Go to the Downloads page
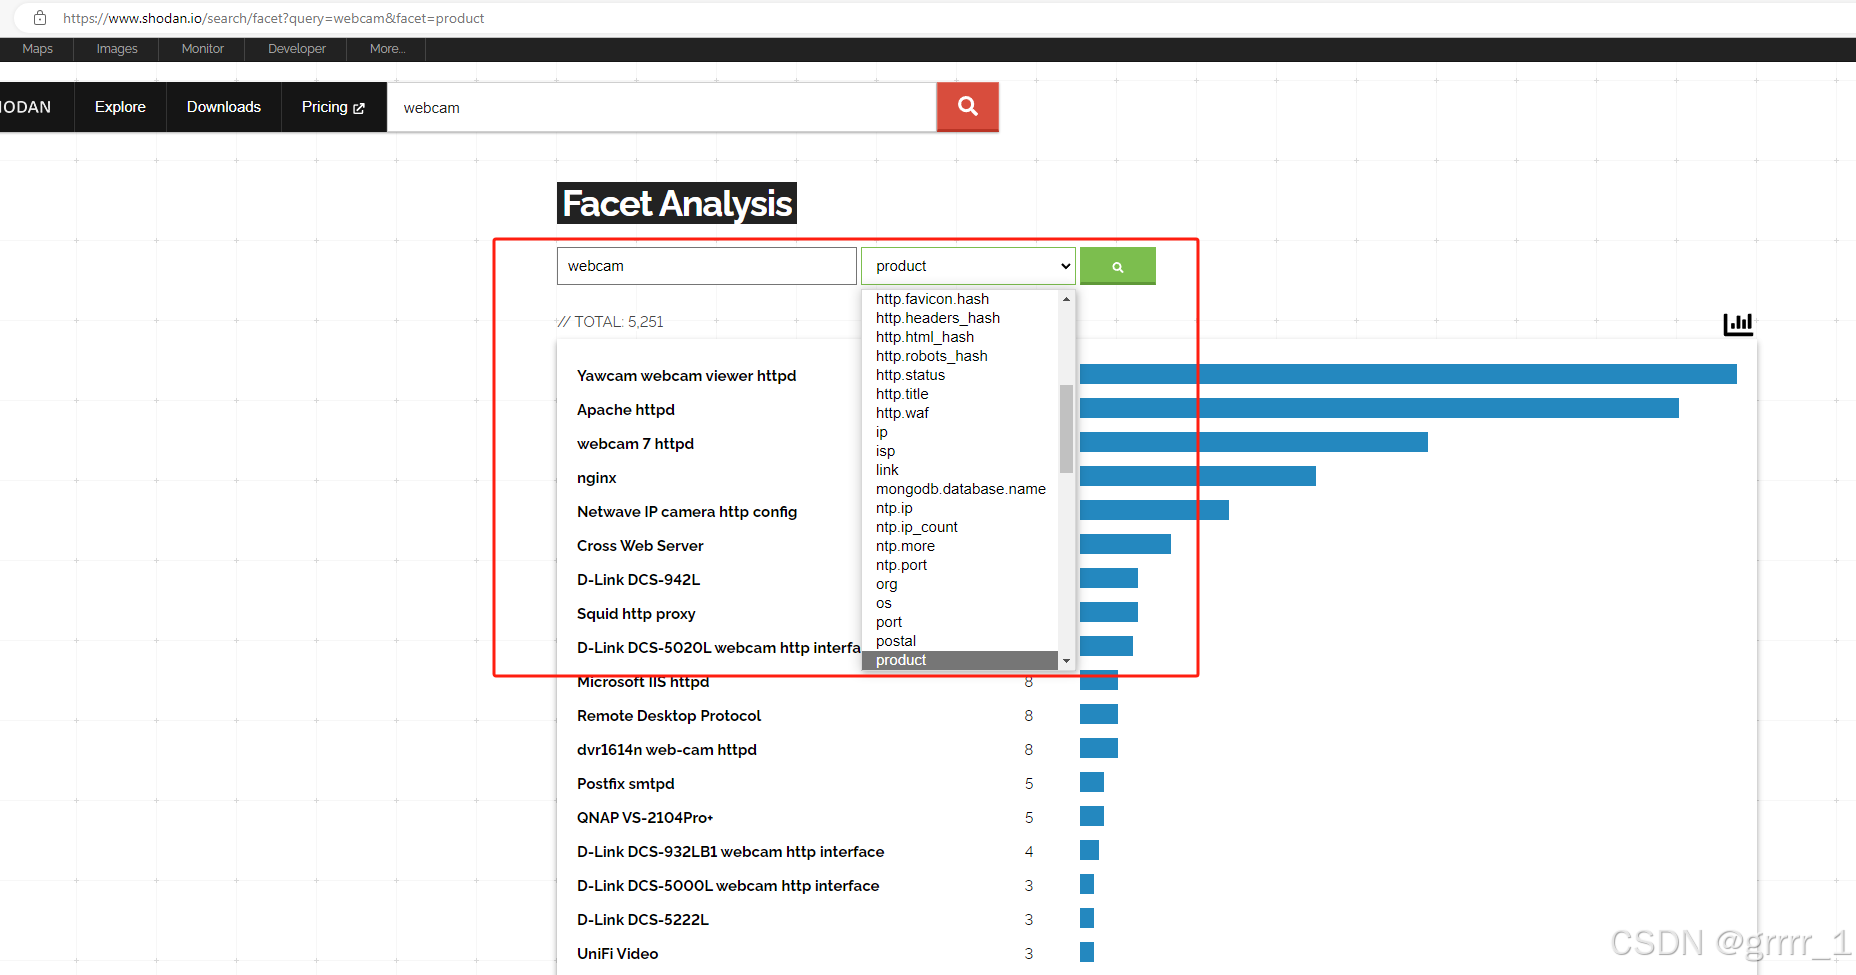 pos(224,107)
